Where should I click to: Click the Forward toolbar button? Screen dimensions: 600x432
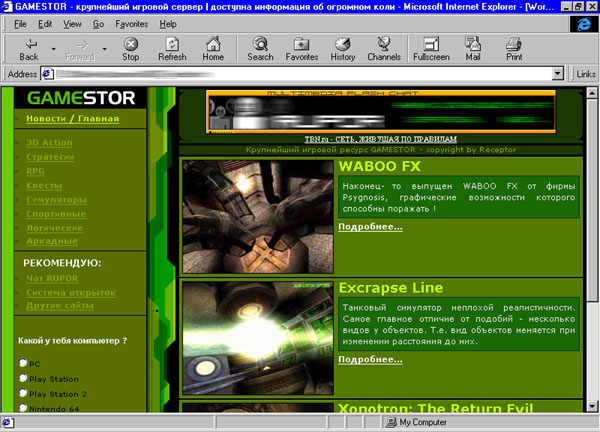(80, 49)
